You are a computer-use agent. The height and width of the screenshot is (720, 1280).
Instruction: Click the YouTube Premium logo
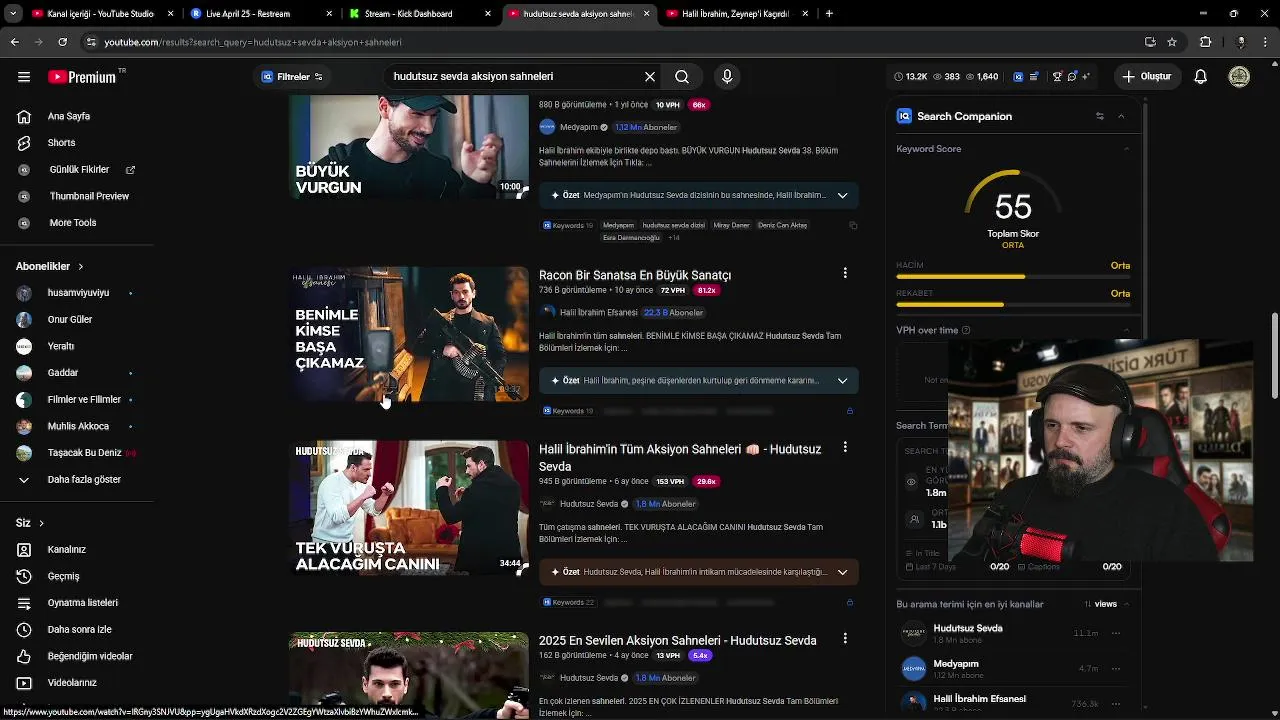tap(82, 77)
